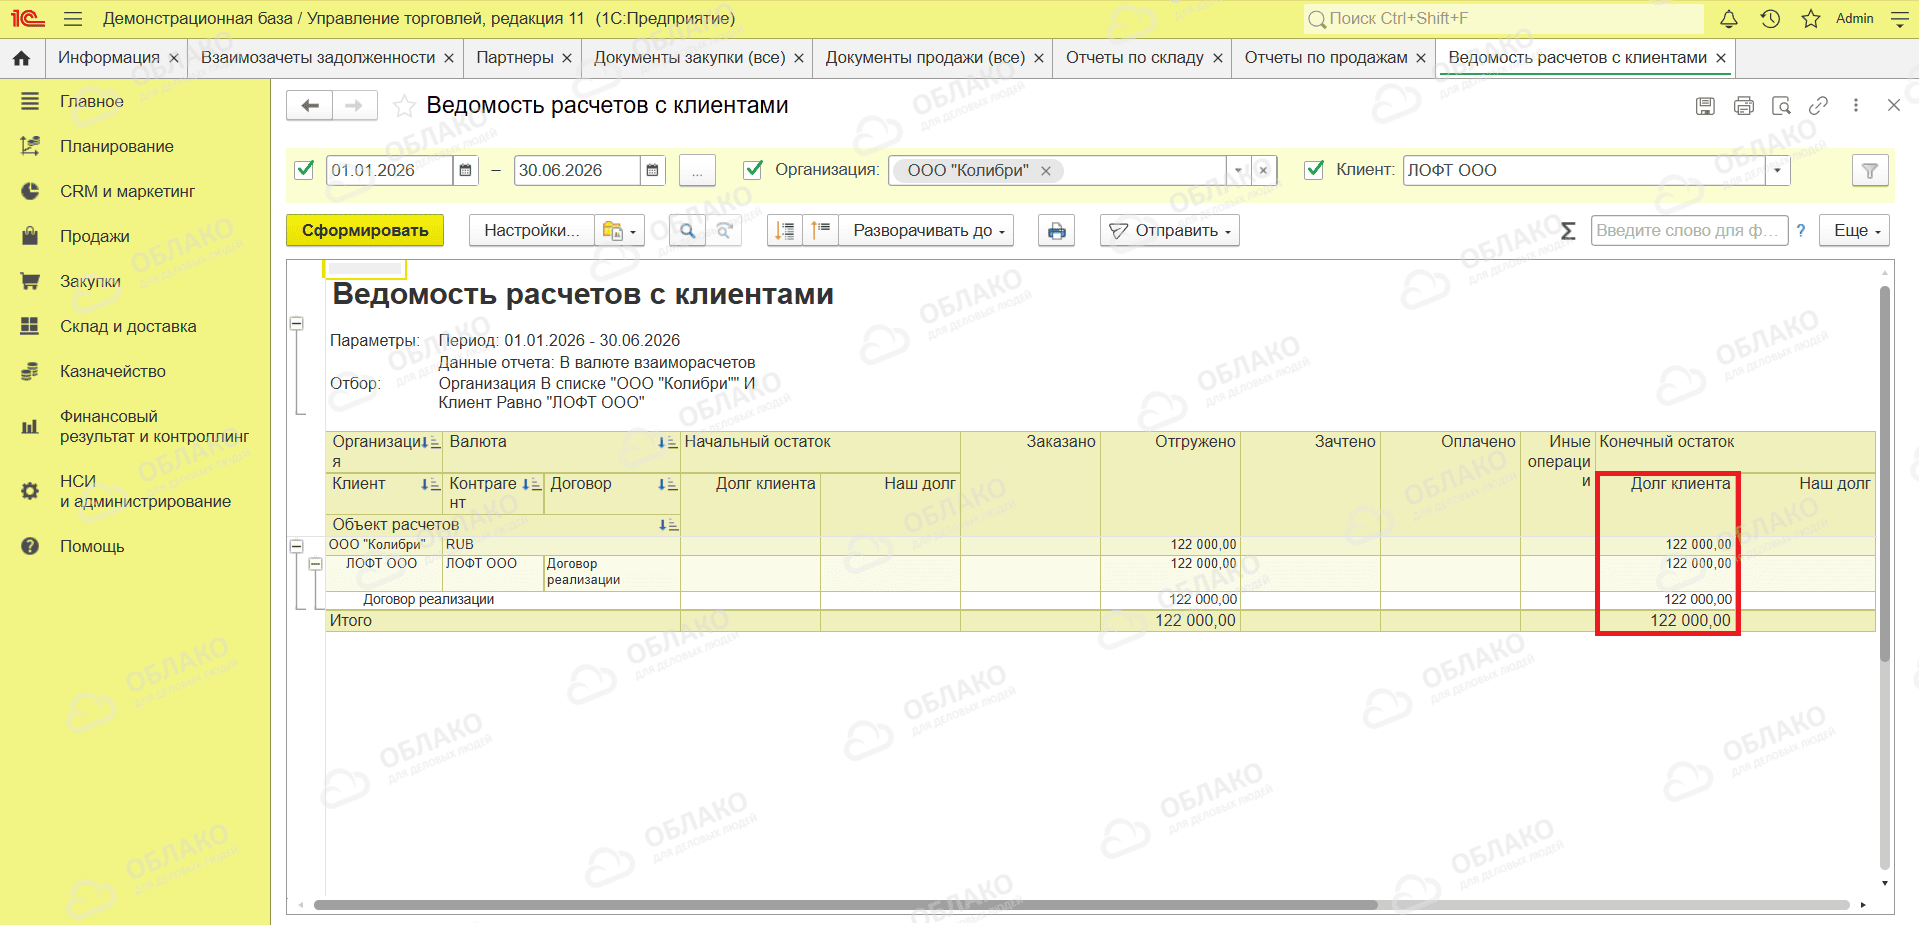
Task: Open the Настройки... button
Action: coord(532,231)
